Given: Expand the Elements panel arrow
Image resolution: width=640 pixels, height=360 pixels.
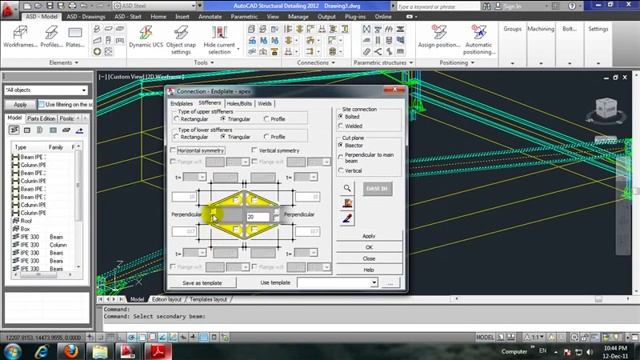Looking at the screenshot, I should click(77, 63).
